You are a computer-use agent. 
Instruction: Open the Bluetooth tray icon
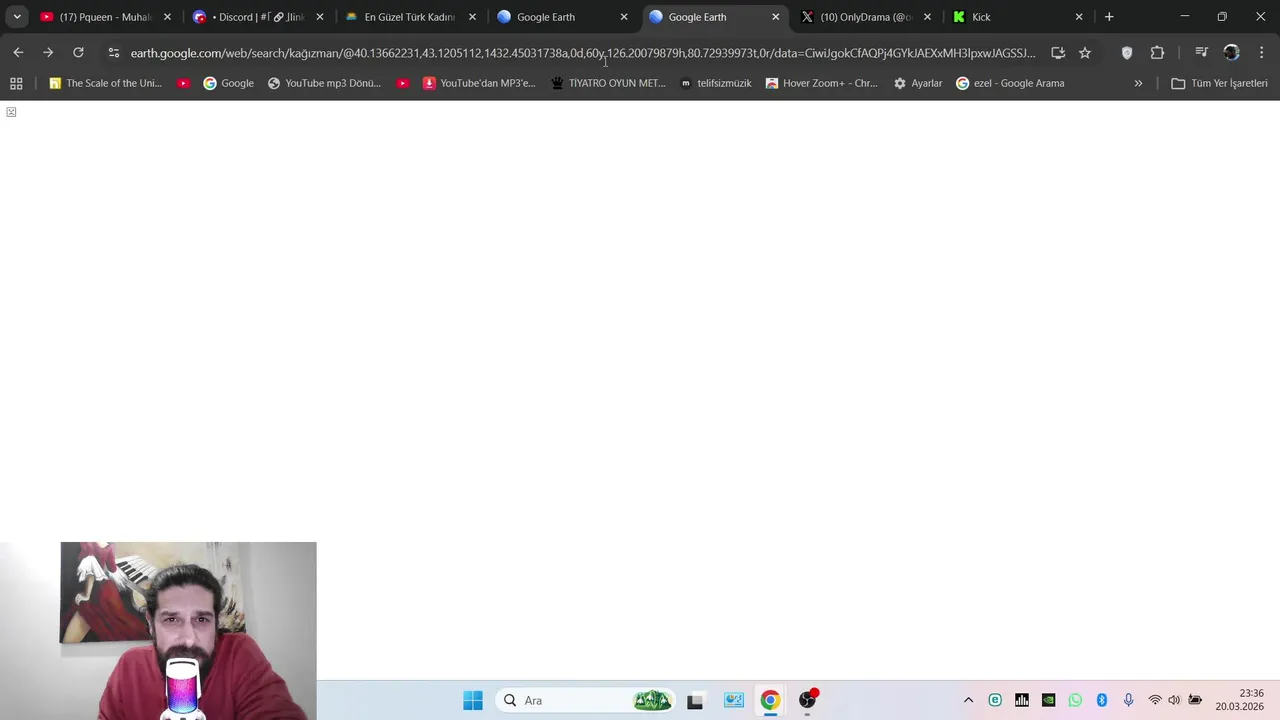1102,700
